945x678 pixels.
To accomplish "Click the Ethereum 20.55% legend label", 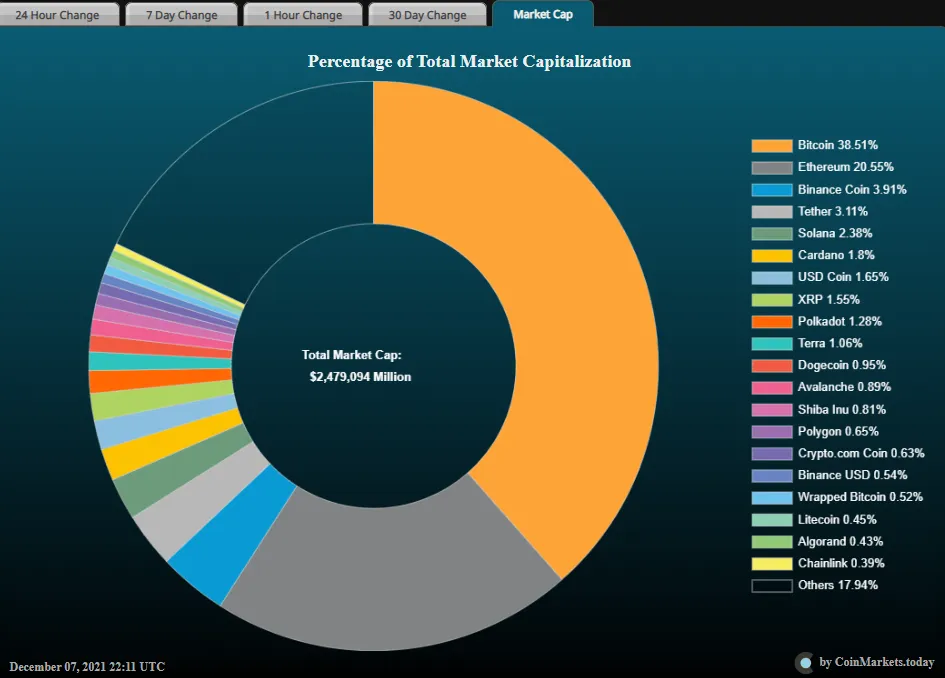I will coord(846,167).
